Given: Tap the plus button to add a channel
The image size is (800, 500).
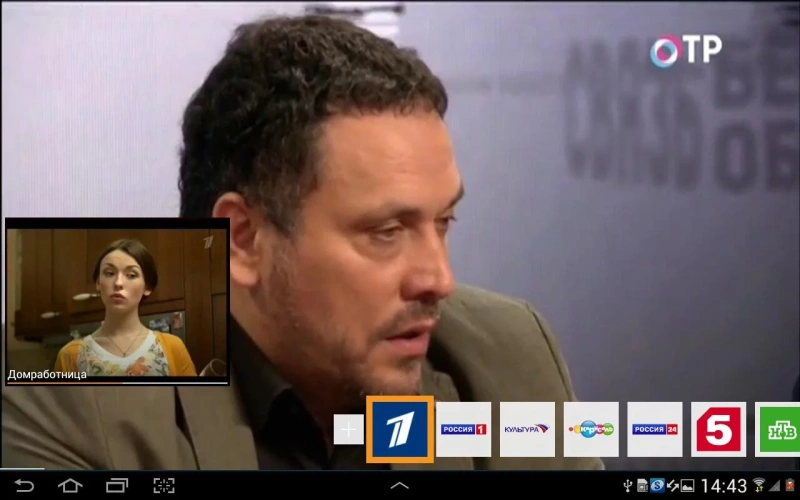Looking at the screenshot, I should (348, 430).
